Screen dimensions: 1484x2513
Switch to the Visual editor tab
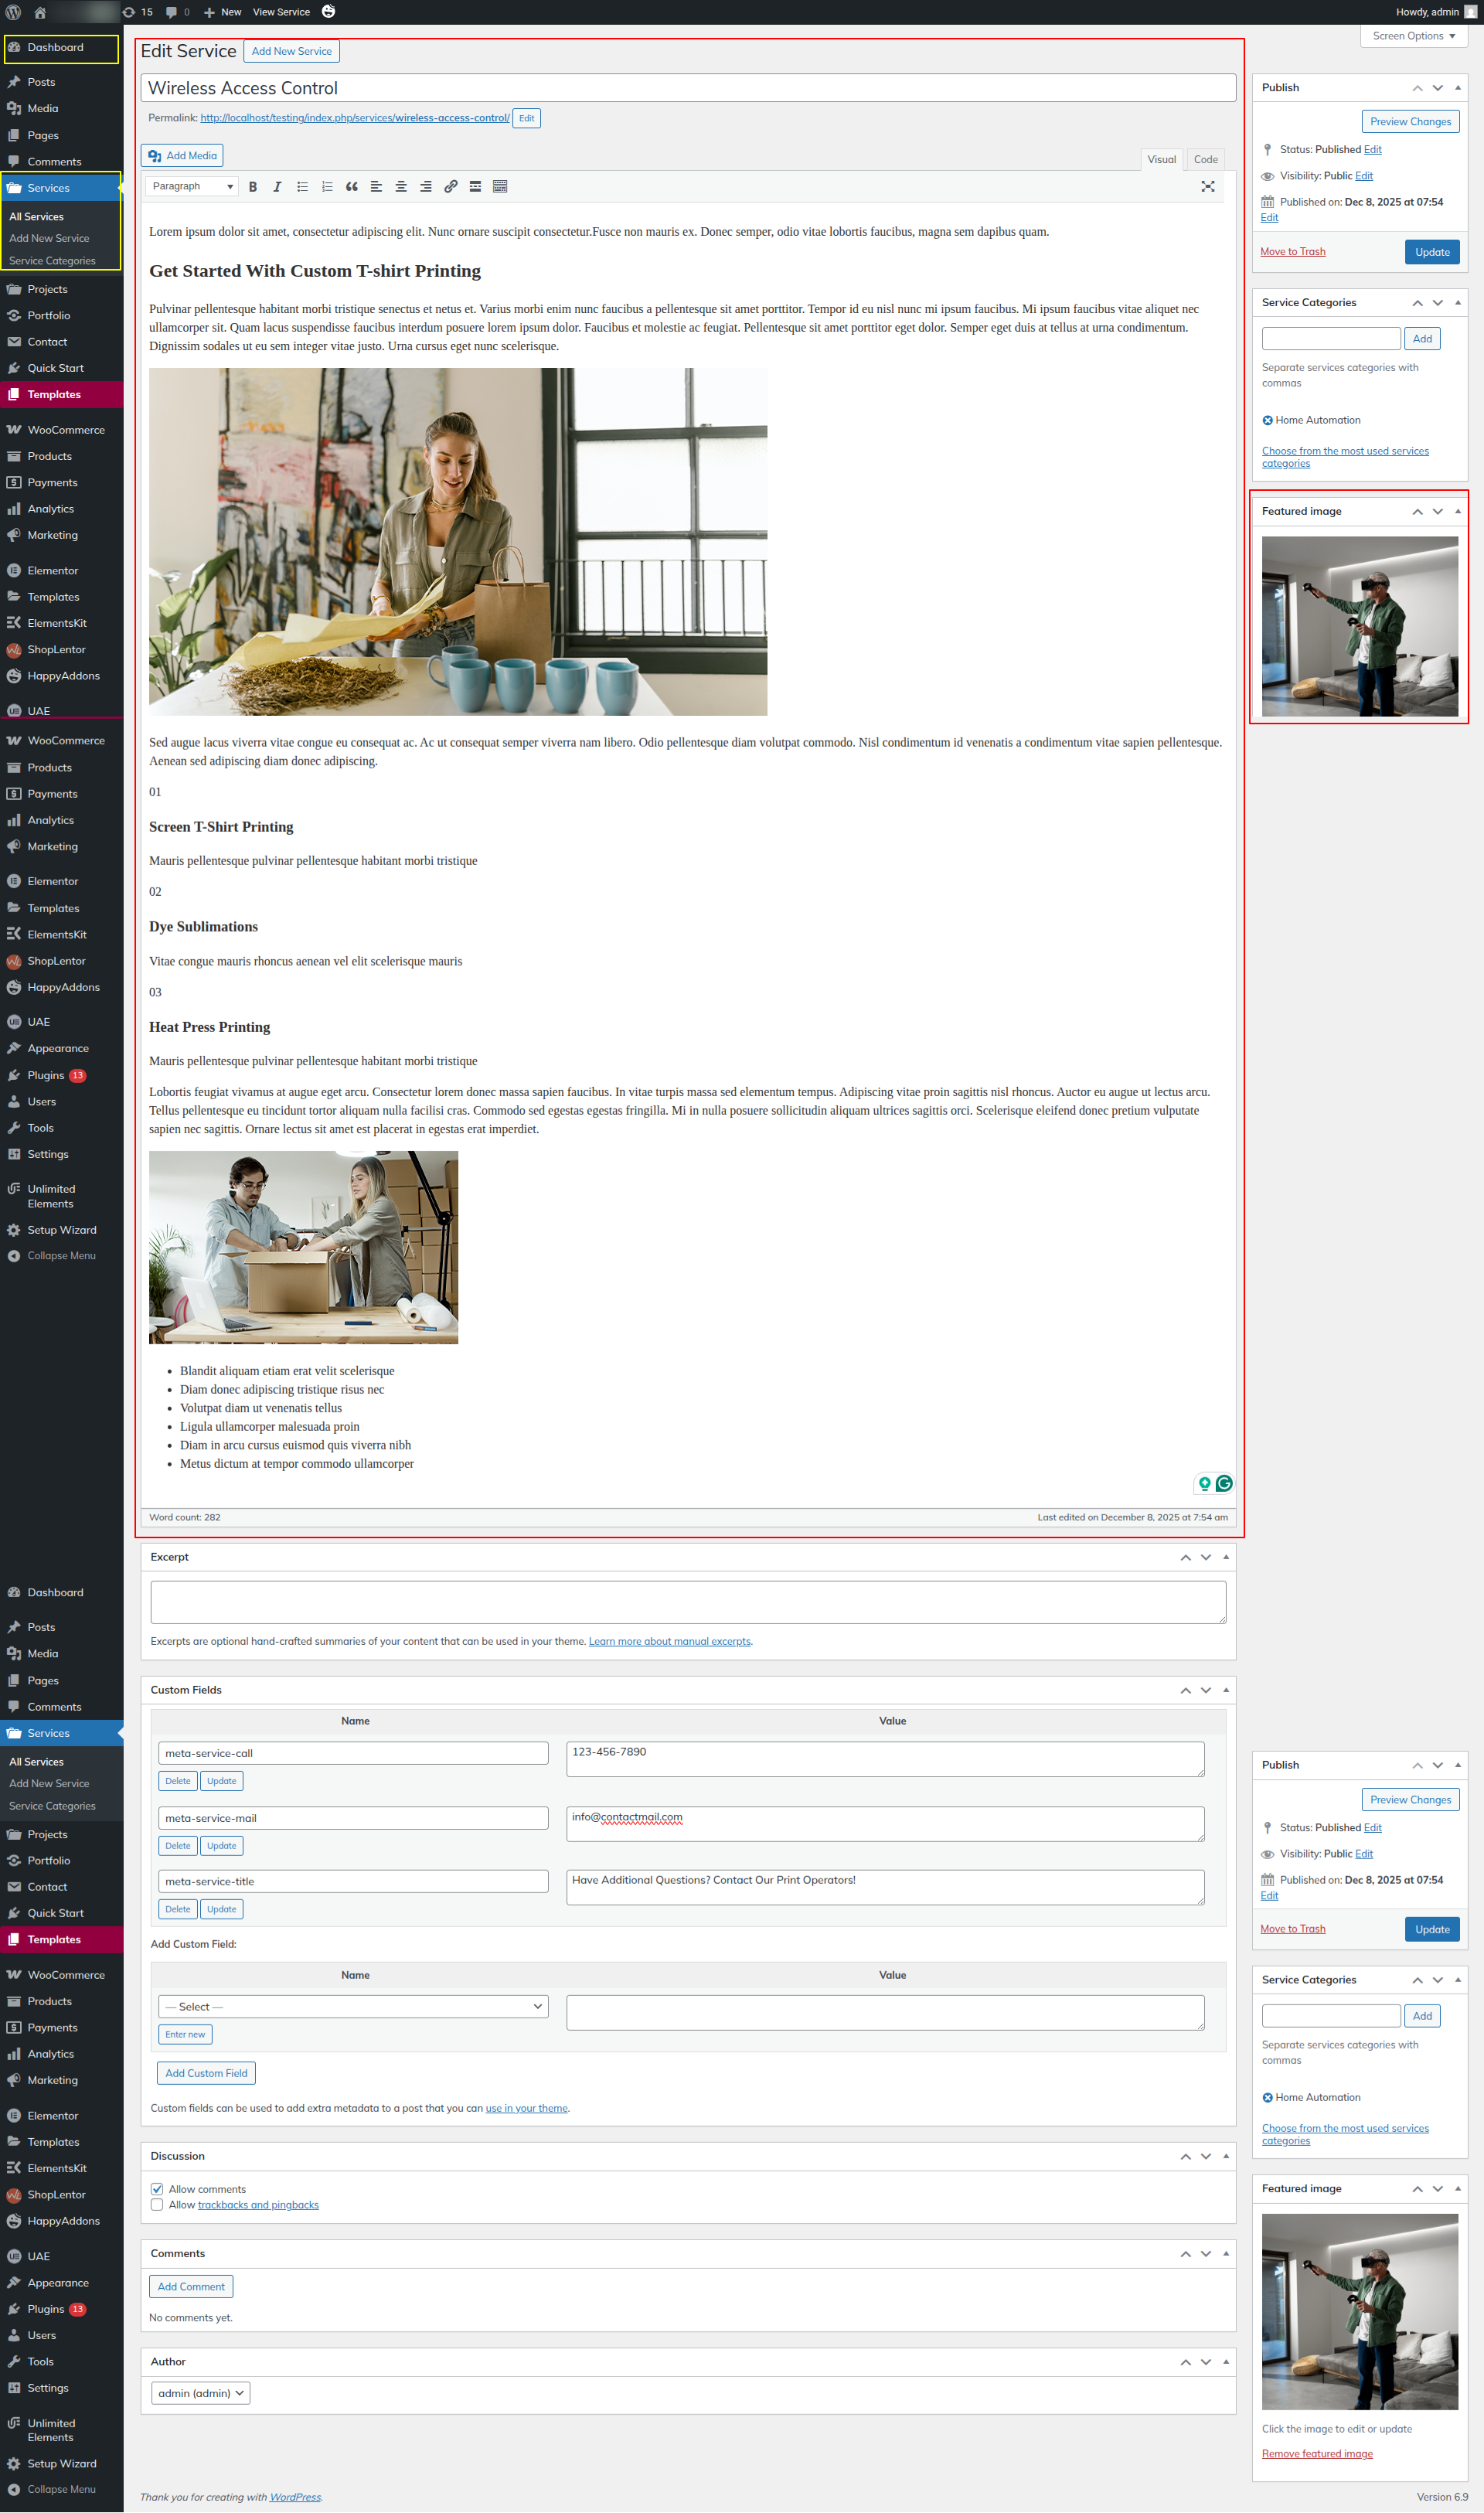(1161, 160)
